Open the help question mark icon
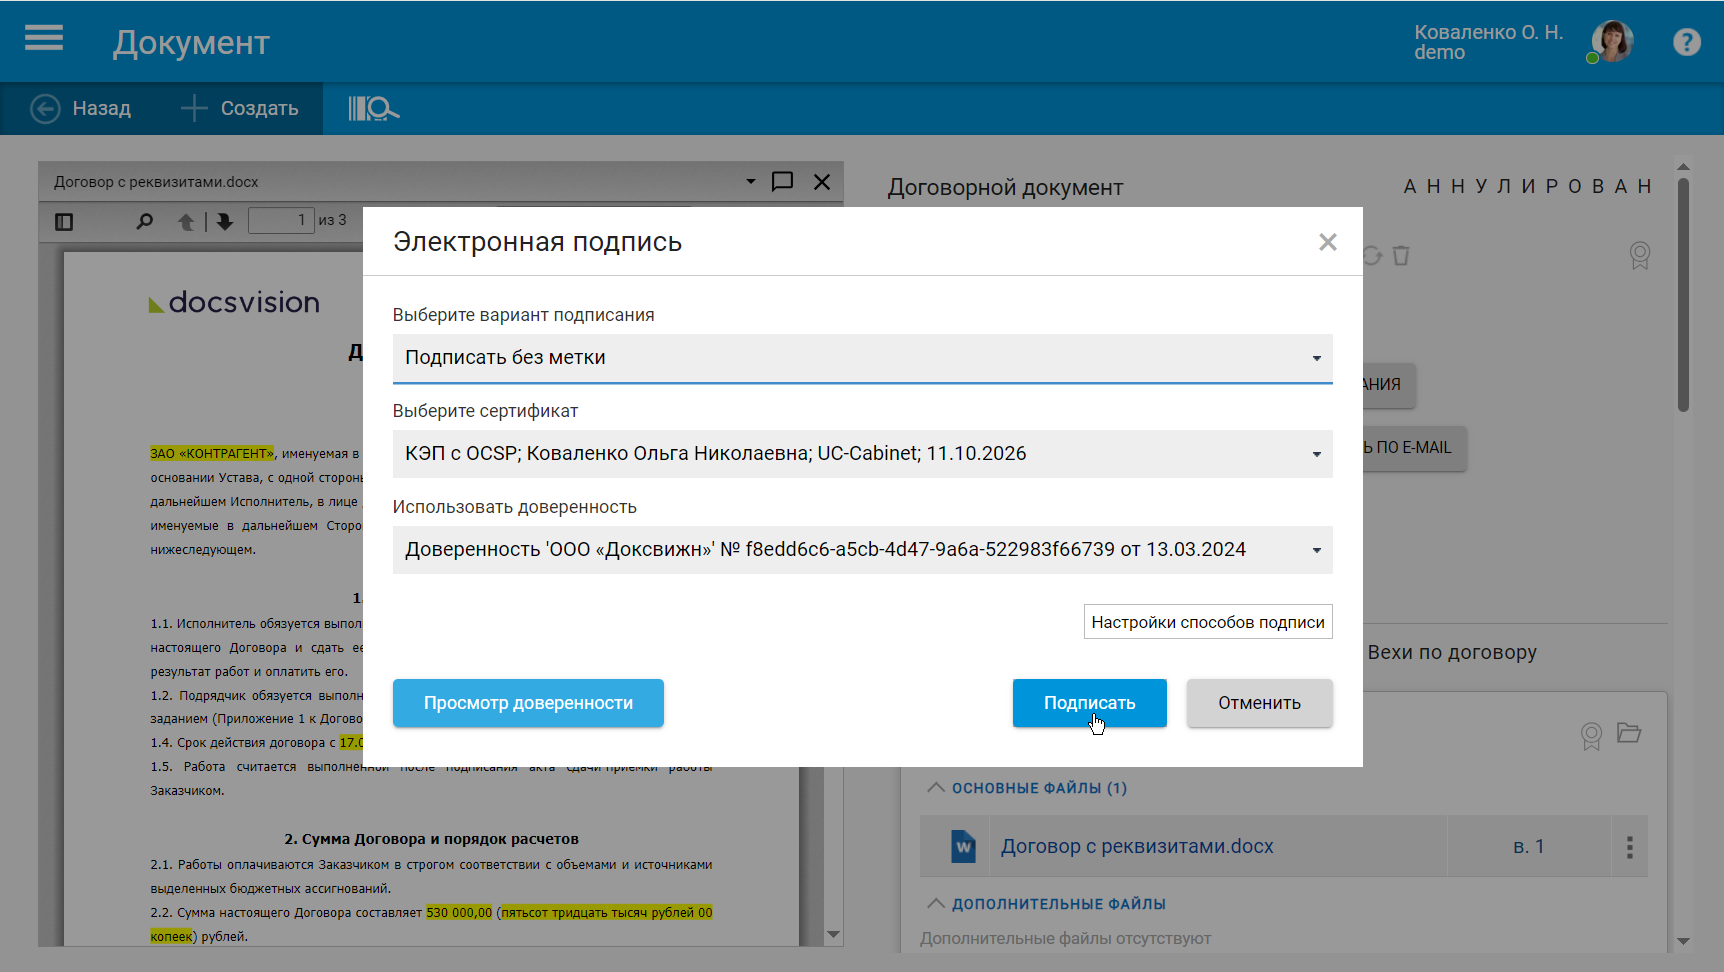 coord(1686,42)
